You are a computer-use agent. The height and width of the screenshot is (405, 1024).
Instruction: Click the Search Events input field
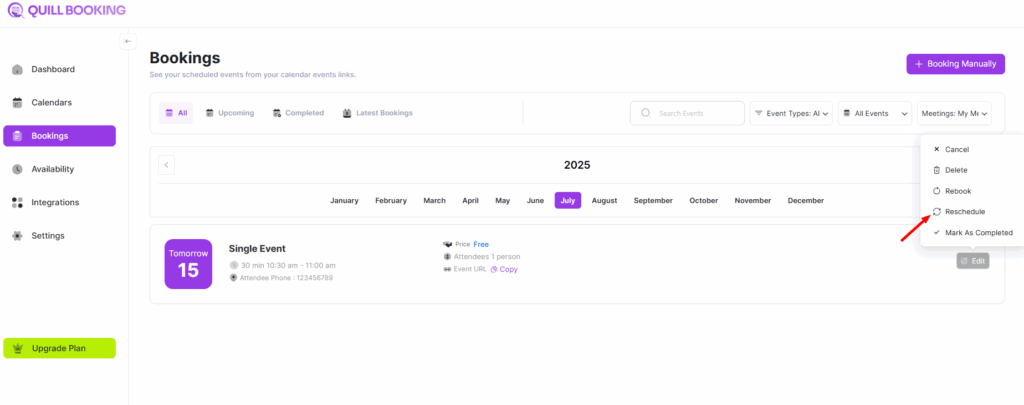(x=688, y=114)
